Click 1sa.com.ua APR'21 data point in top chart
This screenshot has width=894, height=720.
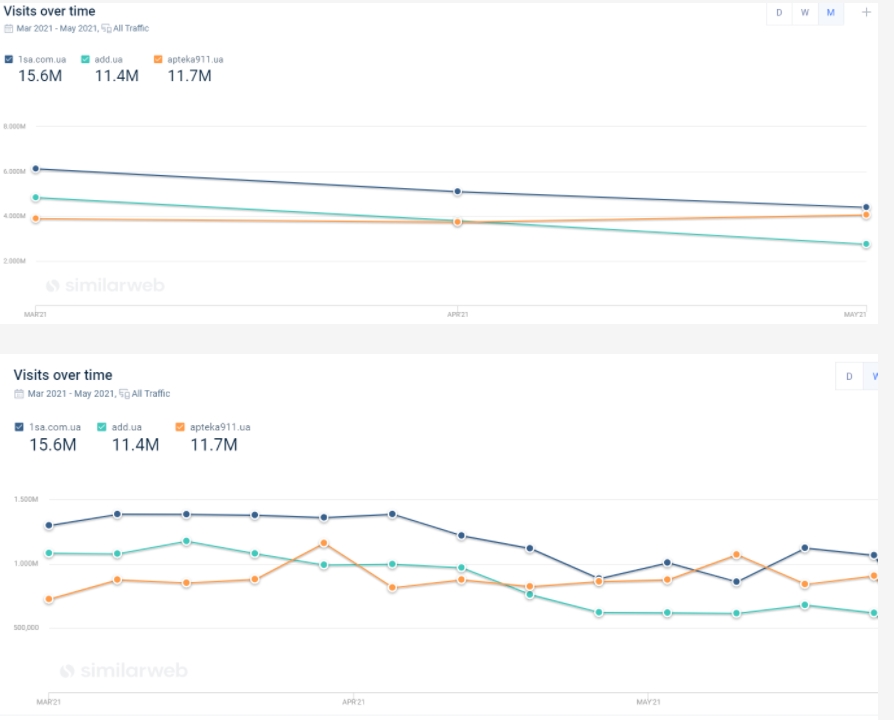click(x=457, y=192)
